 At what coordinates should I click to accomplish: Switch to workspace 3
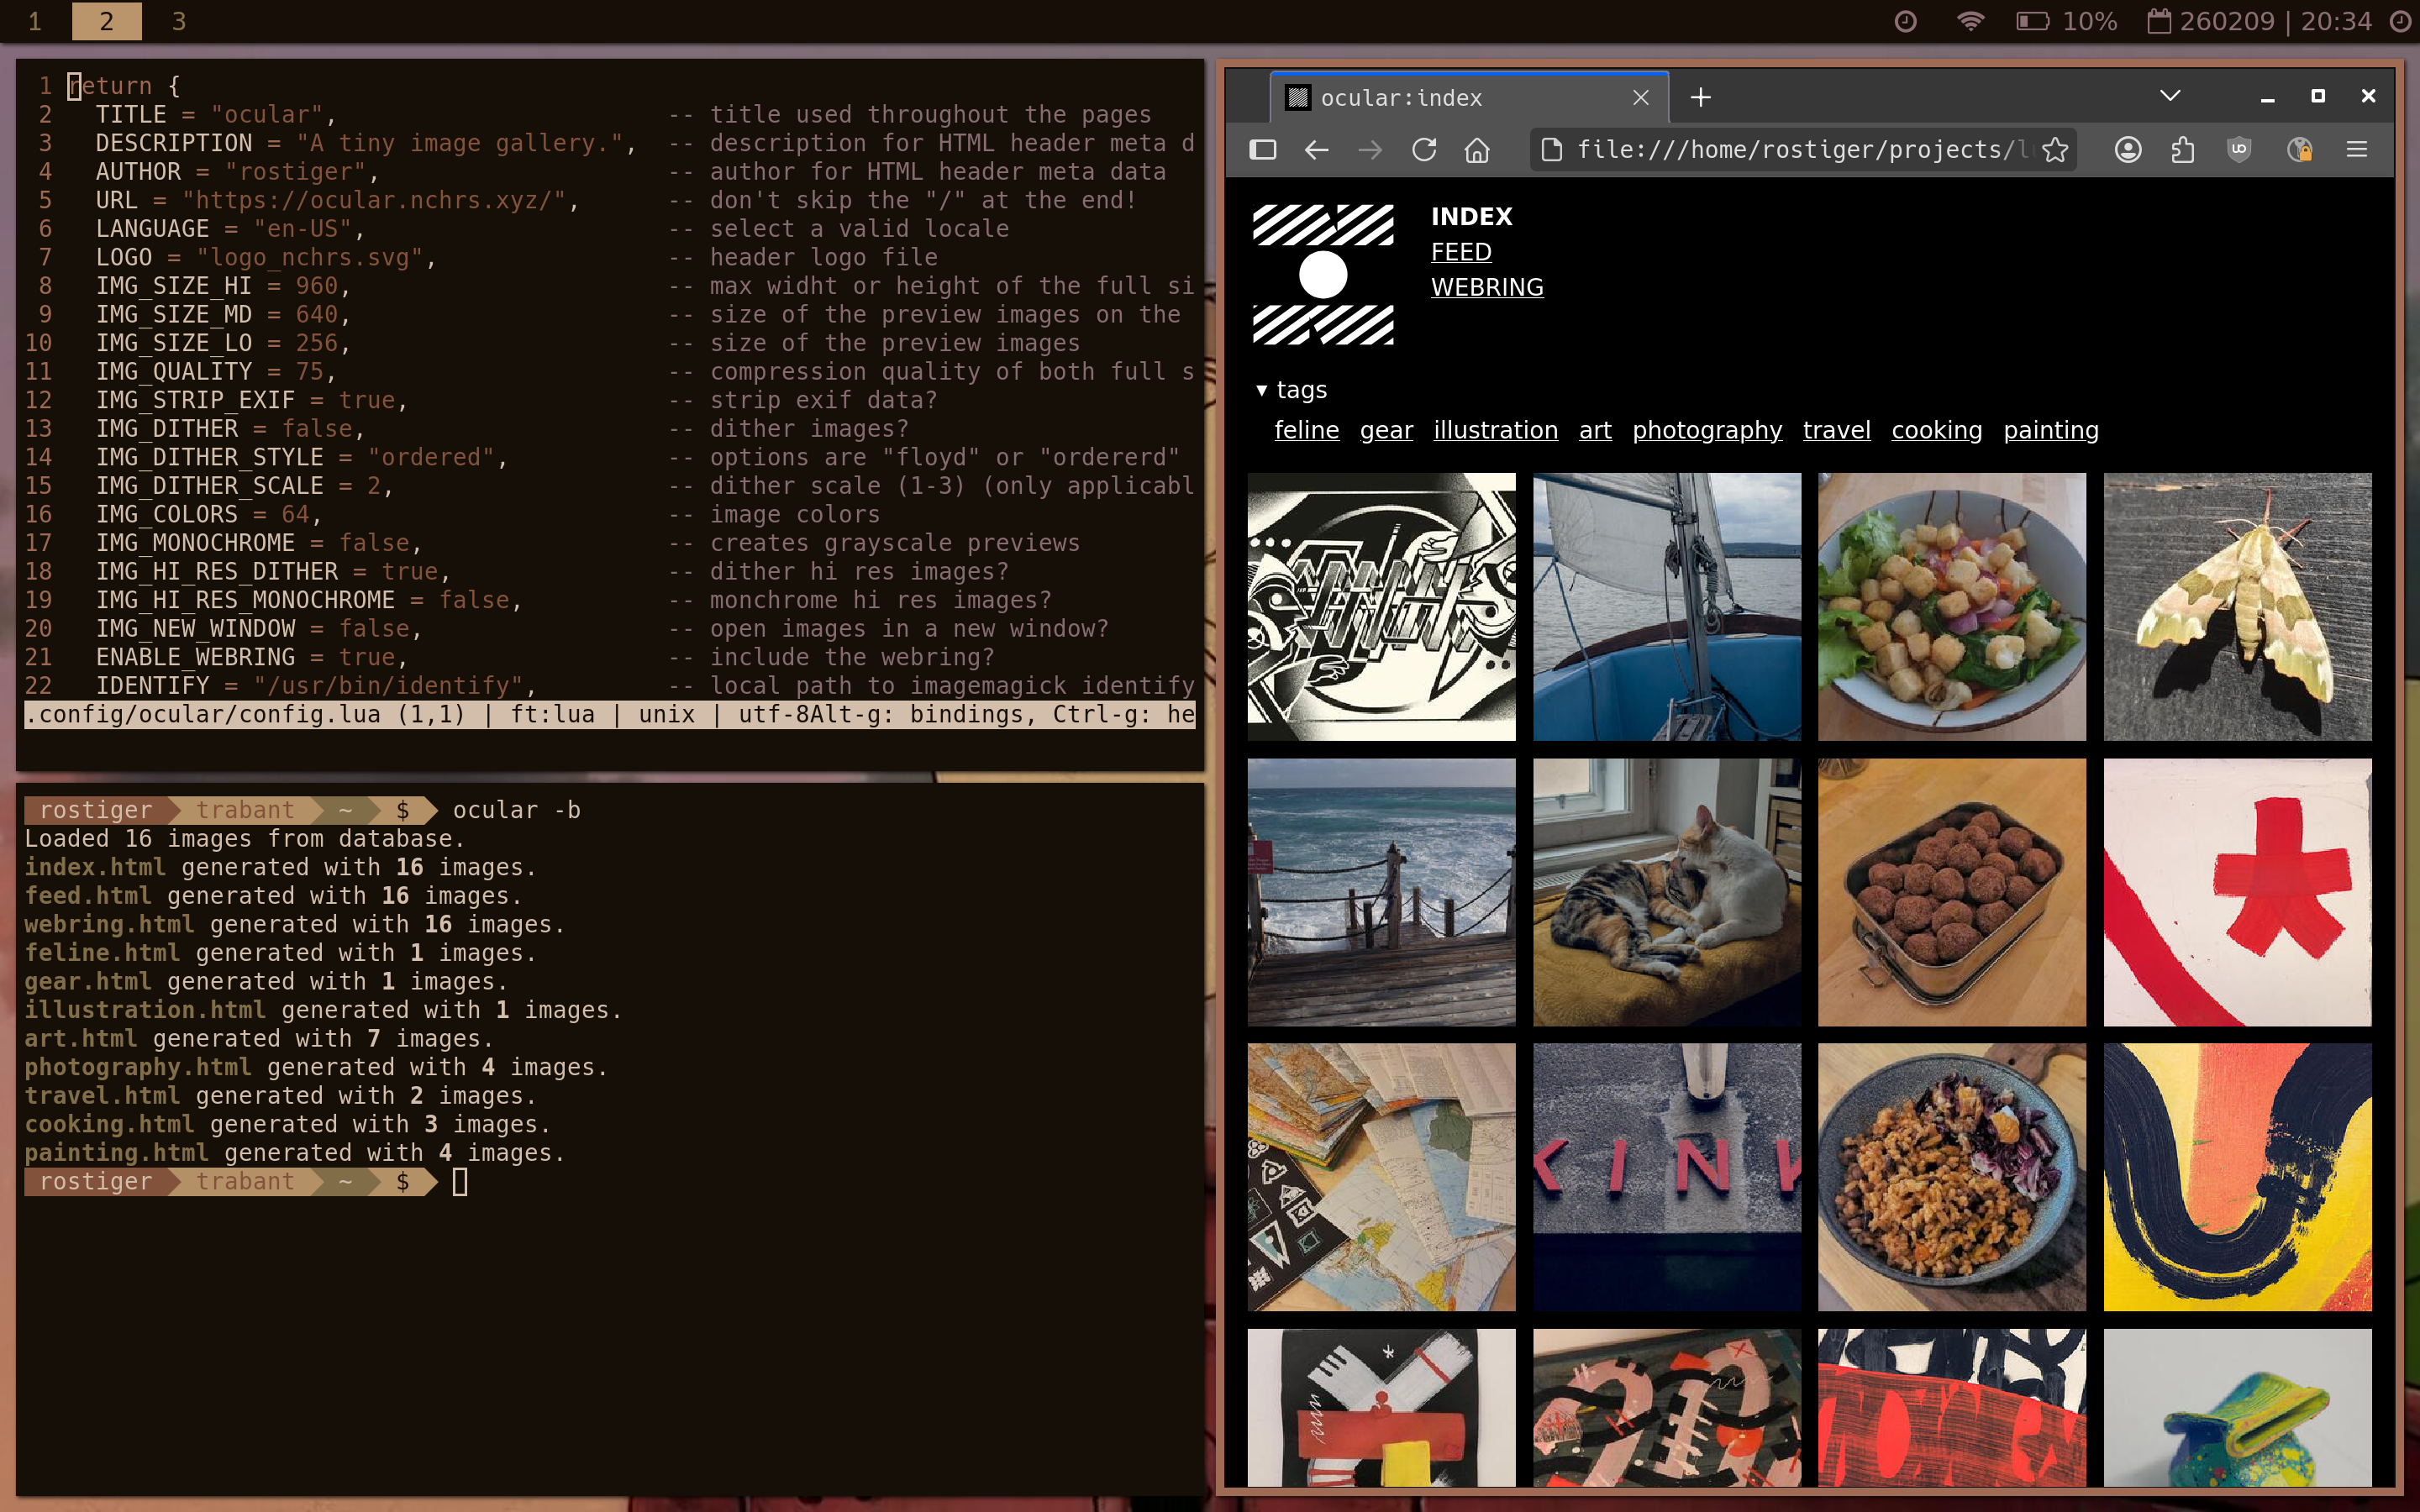[179, 21]
